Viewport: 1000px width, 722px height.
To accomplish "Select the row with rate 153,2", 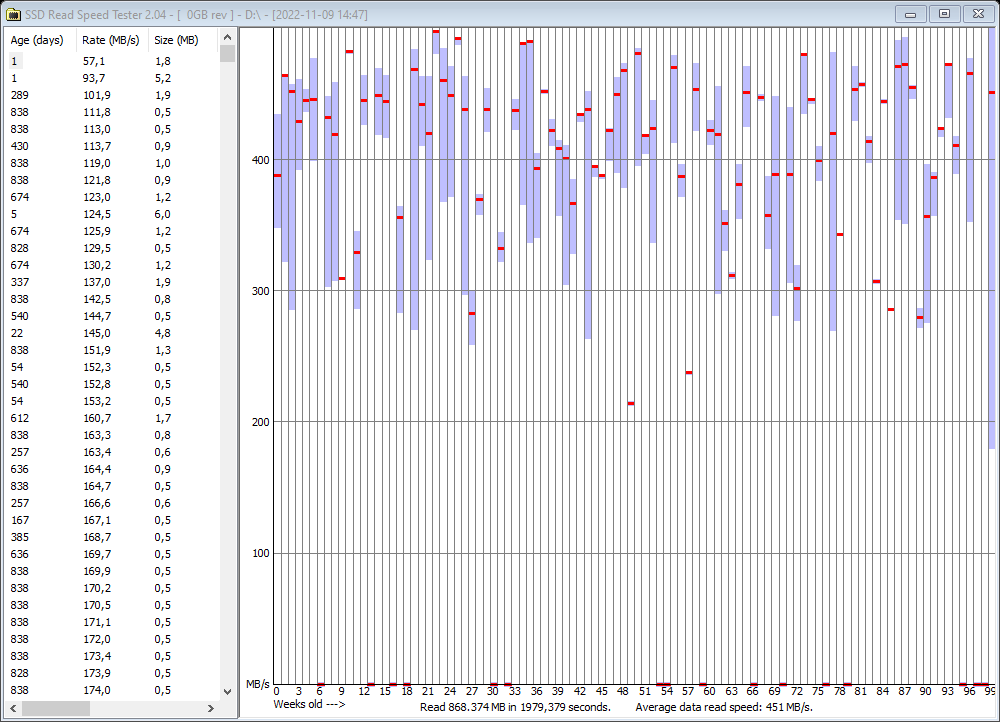I will 112,401.
